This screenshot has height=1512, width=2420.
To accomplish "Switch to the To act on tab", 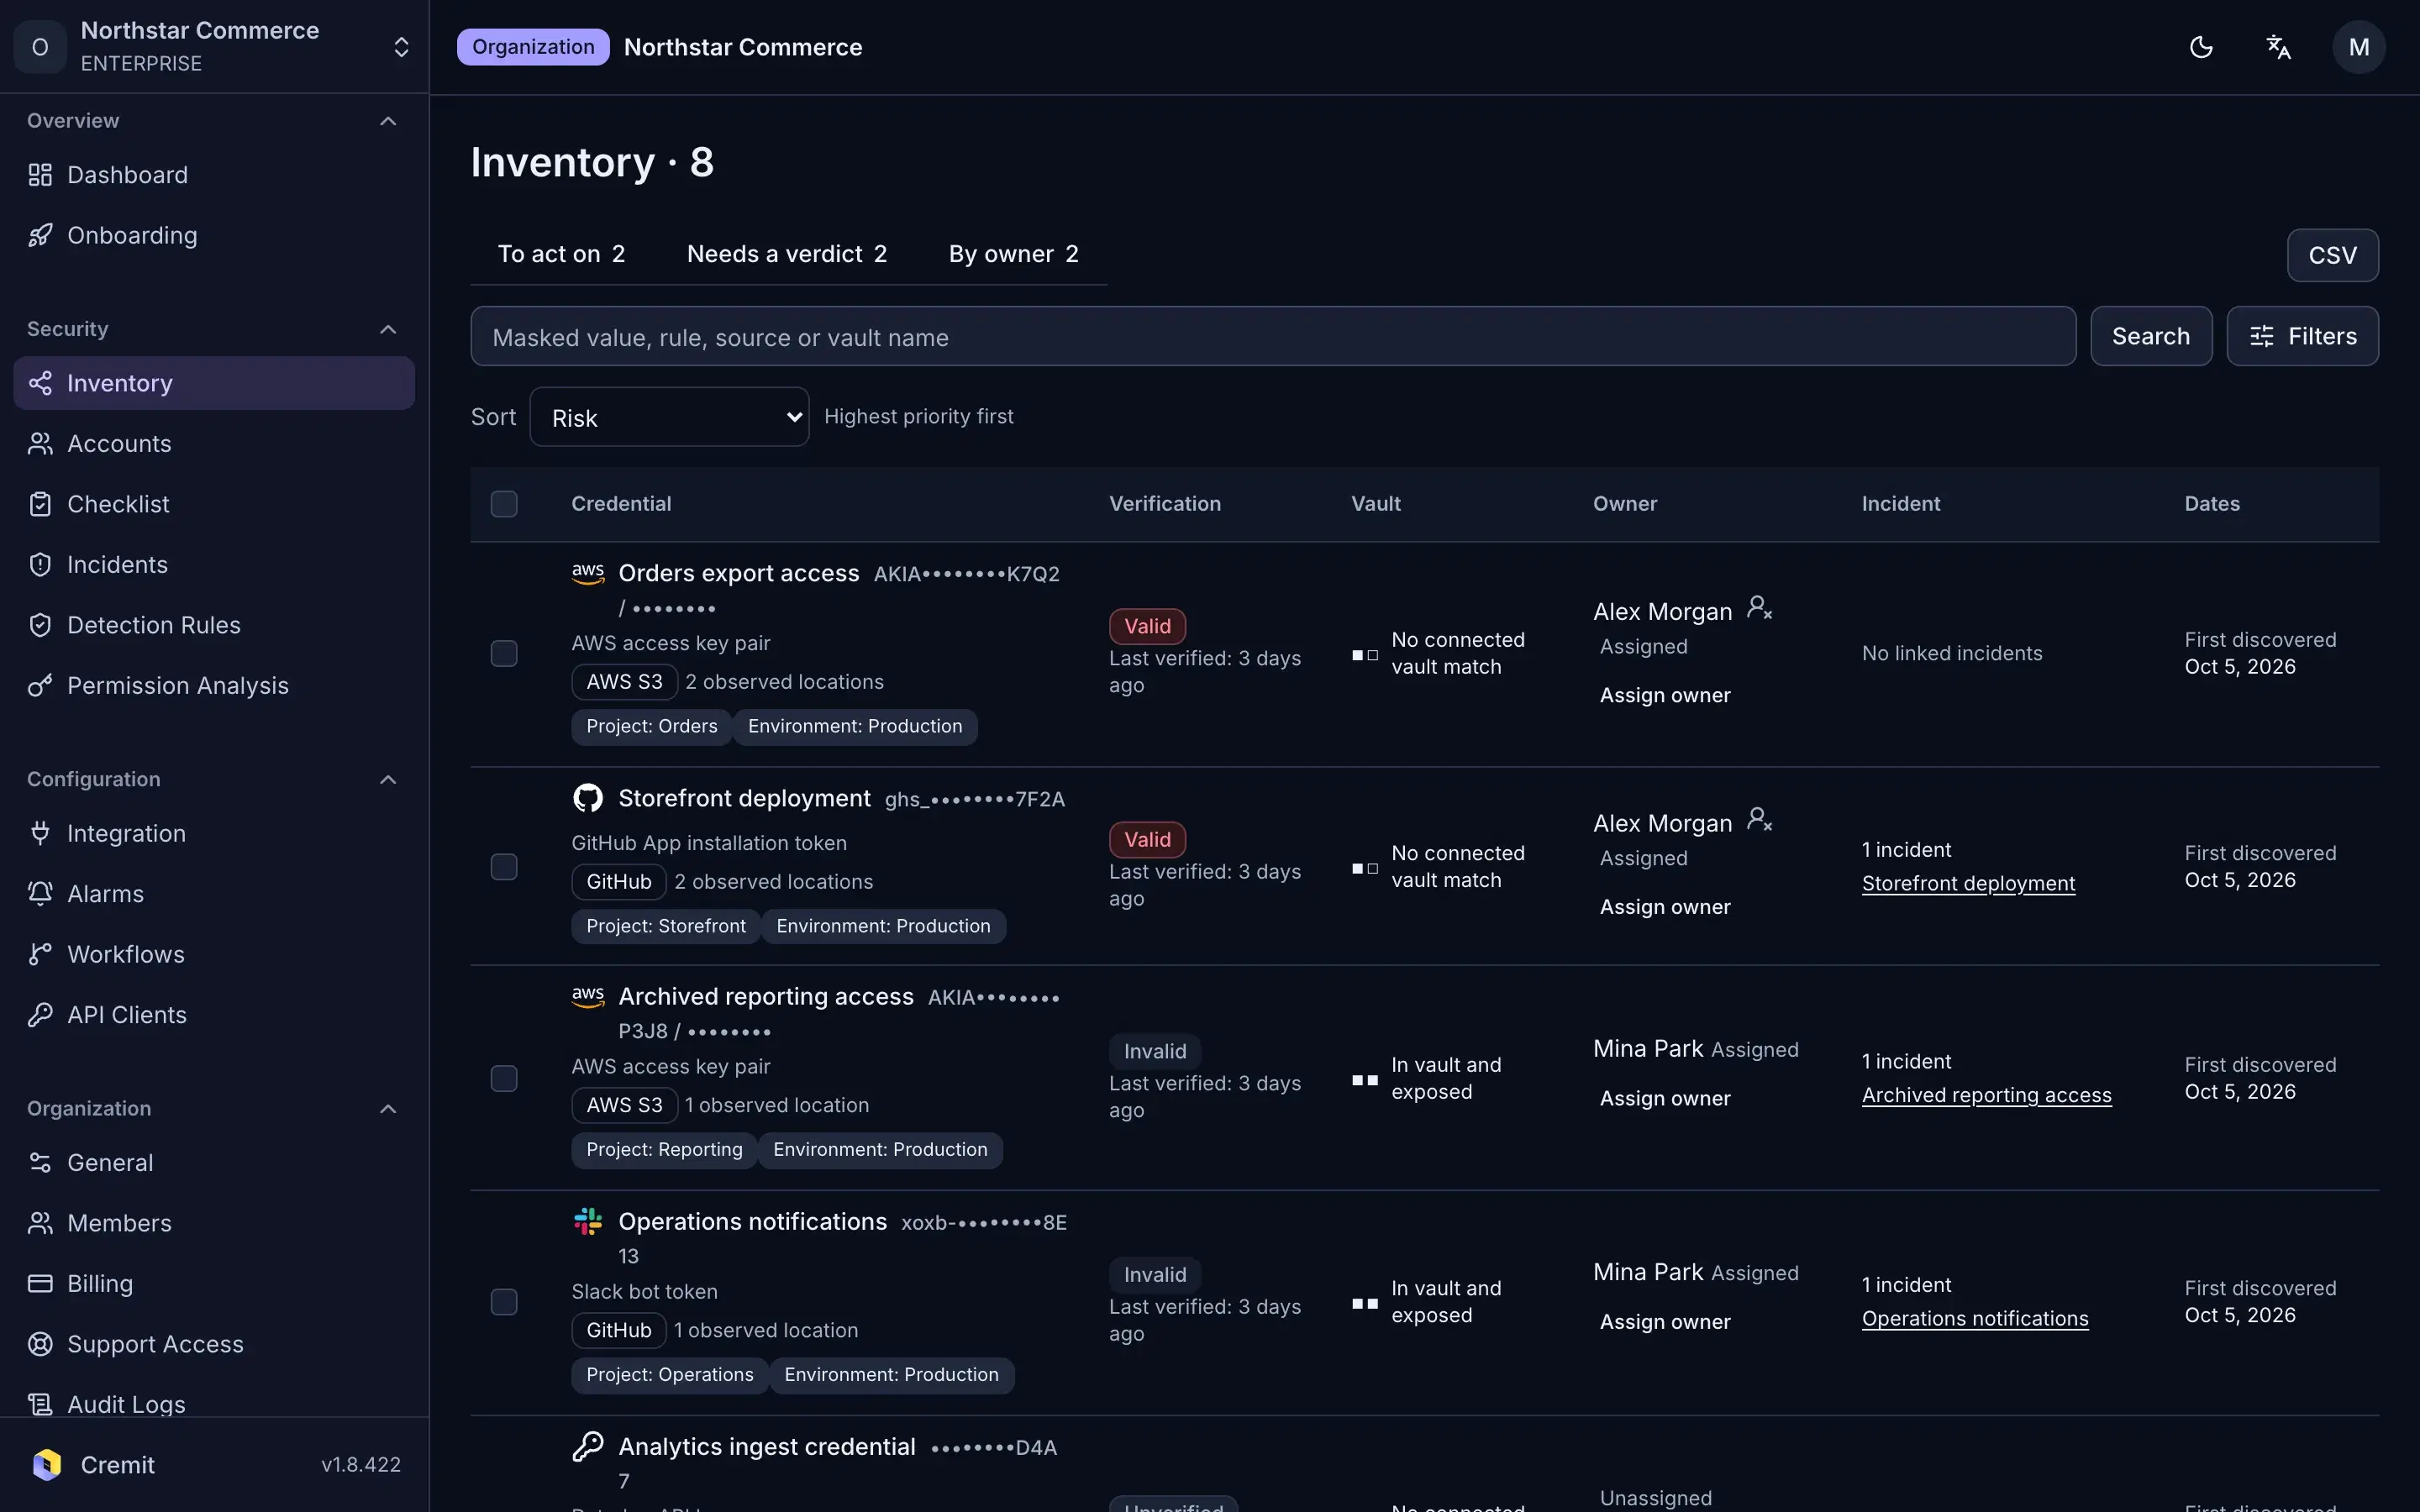I will pos(561,254).
